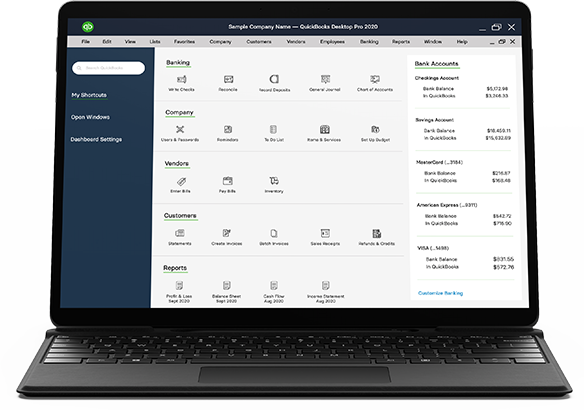The width and height of the screenshot is (584, 410).
Task: Open the Batch Invoices icon
Action: tap(274, 233)
